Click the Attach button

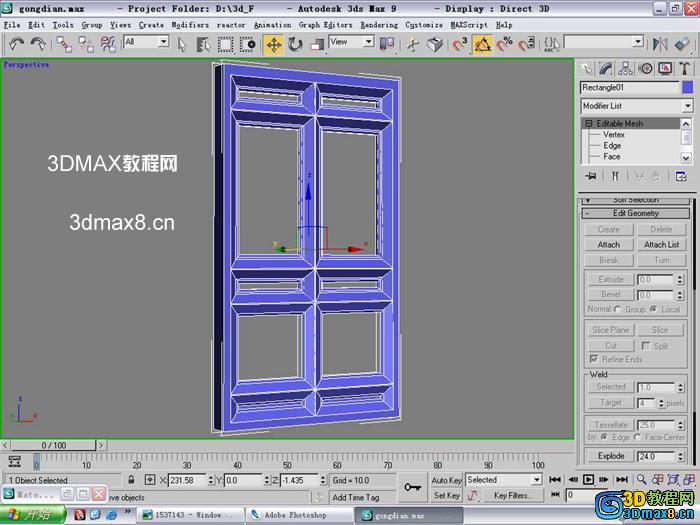pyautogui.click(x=608, y=244)
